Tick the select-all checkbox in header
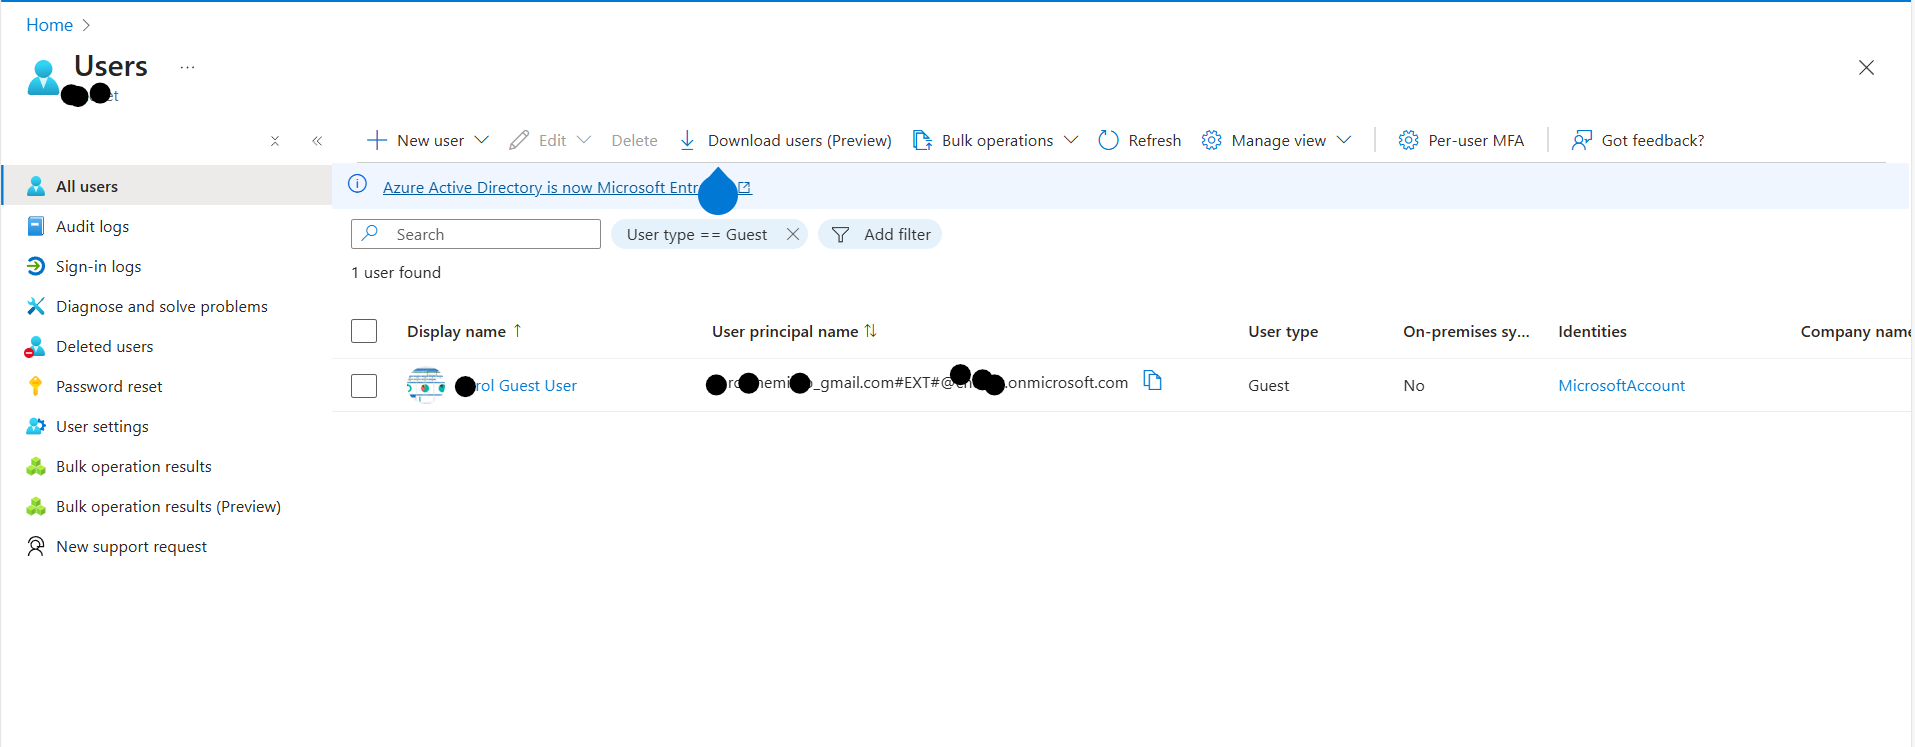The image size is (1915, 747). pos(364,331)
